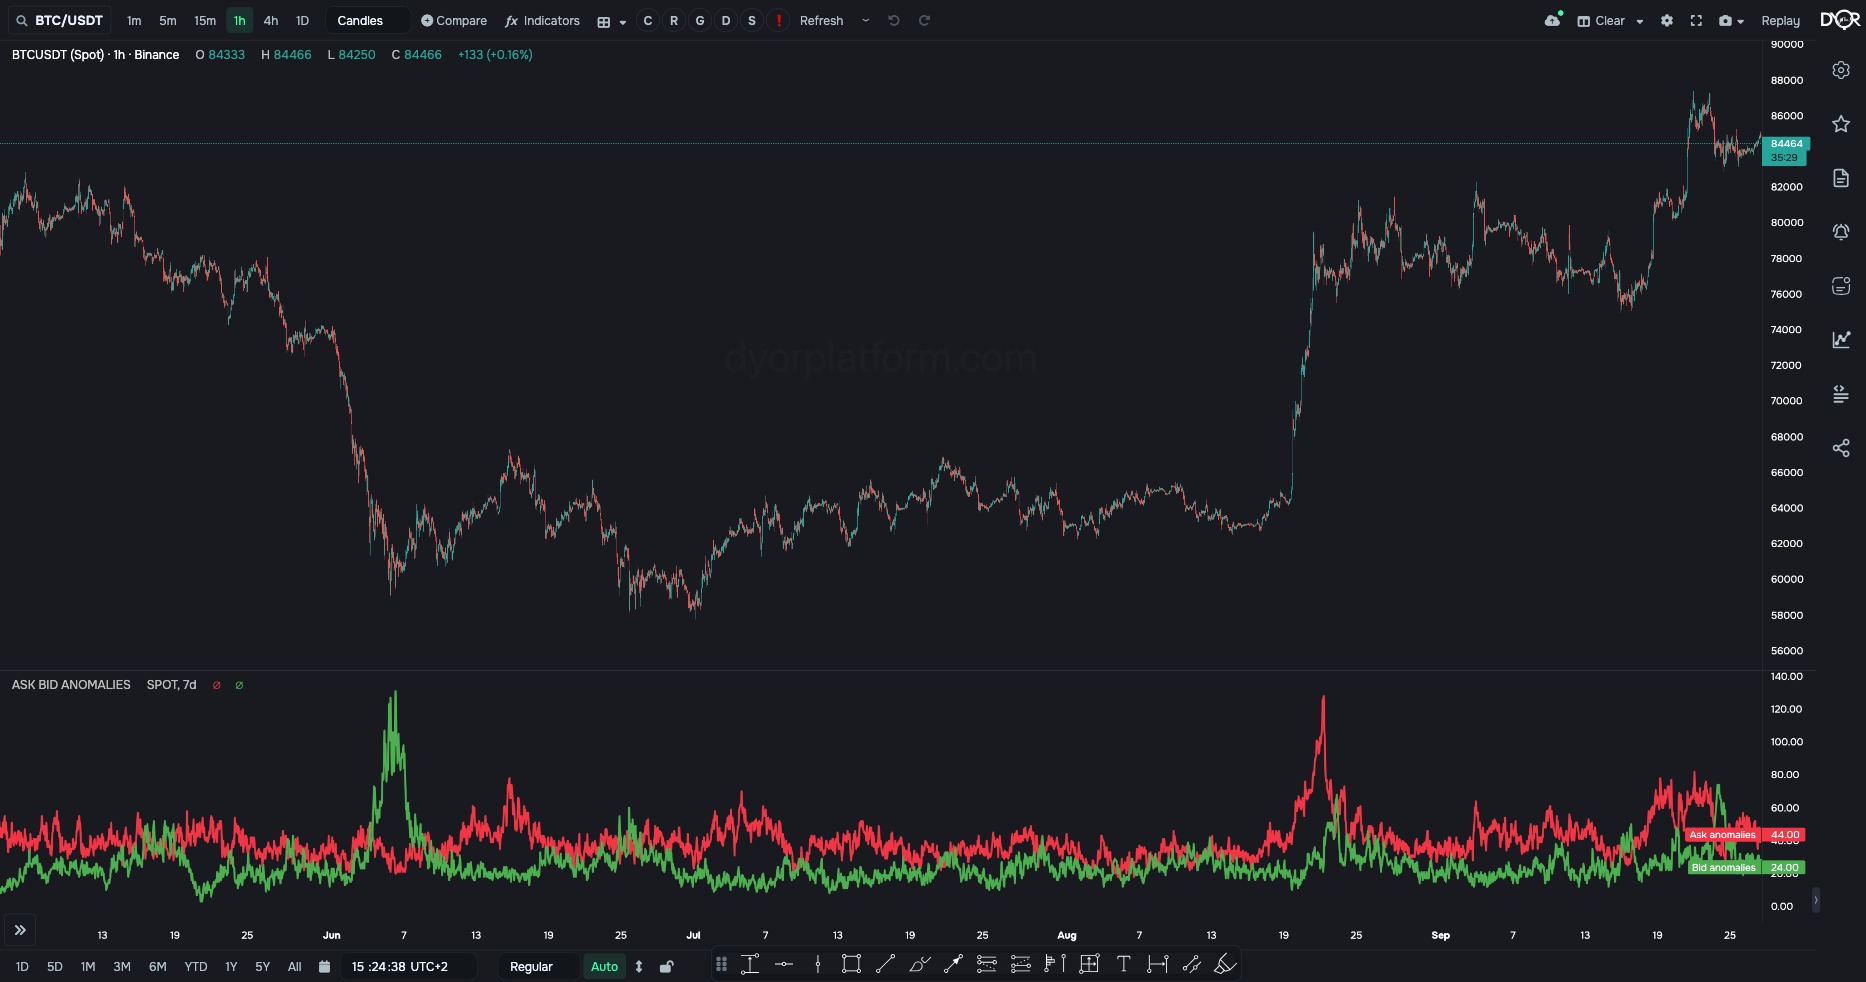Click the Compare button
Viewport: 1866px width, 982px height.
point(454,20)
